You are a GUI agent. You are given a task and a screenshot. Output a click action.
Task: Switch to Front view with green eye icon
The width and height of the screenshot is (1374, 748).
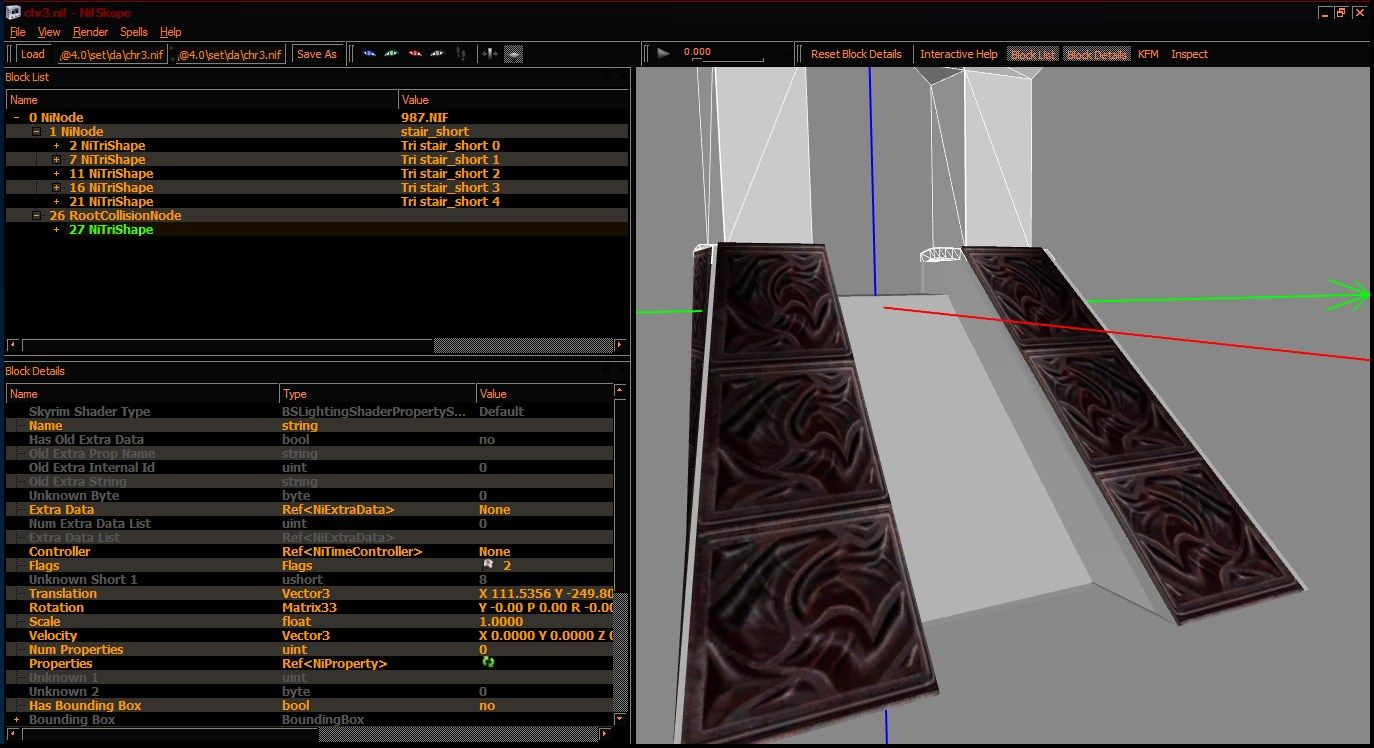click(391, 54)
